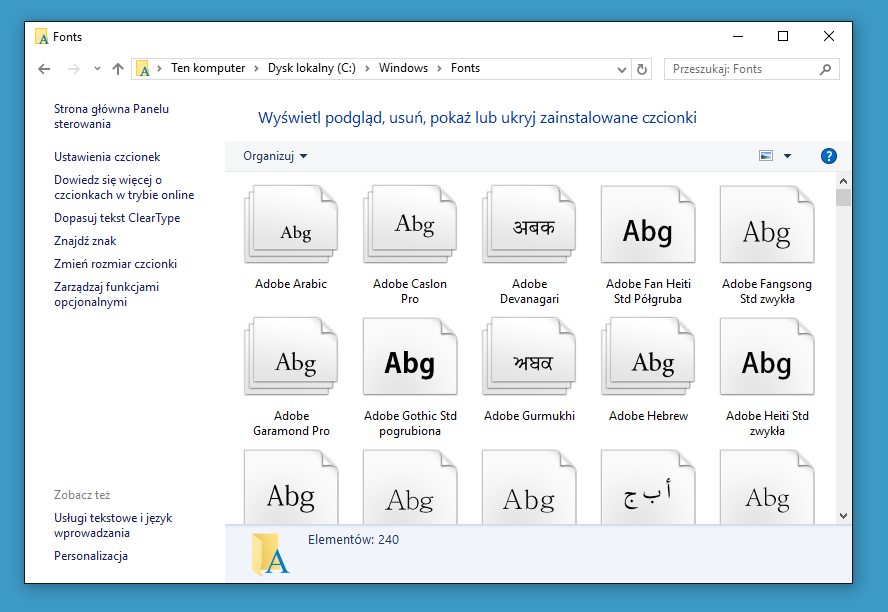Go up one folder level
888x612 pixels.
pyautogui.click(x=118, y=69)
